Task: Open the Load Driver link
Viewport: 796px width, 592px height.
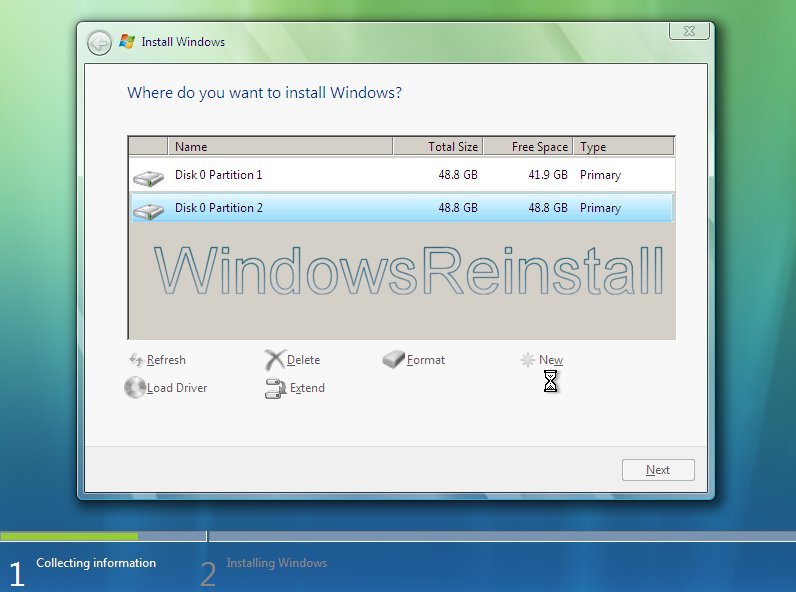Action: (x=177, y=388)
